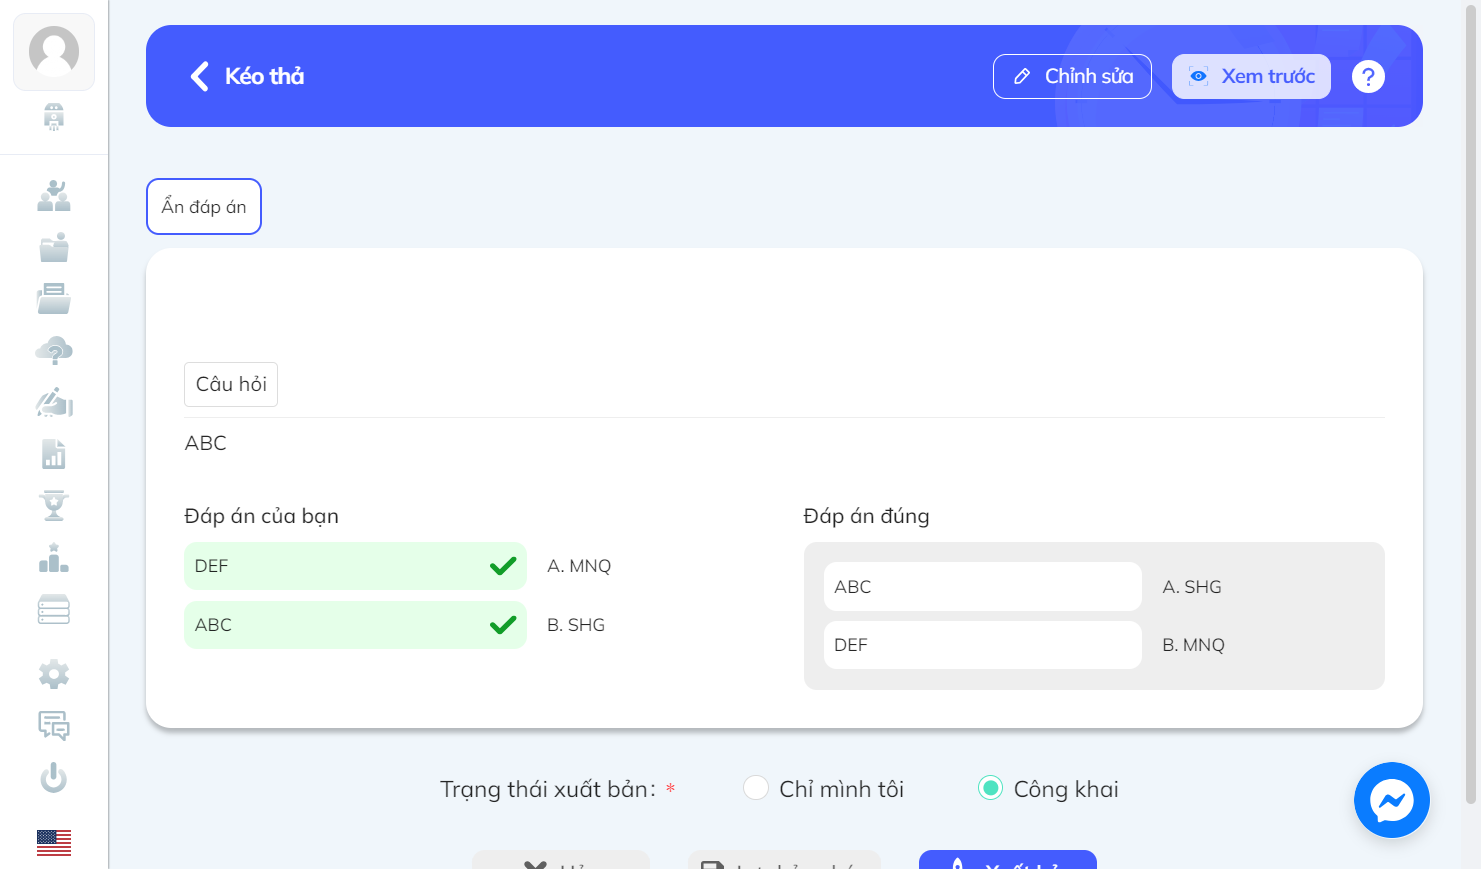Click the DEF answer box in your answers
Image resolution: width=1481 pixels, height=869 pixels.
355,566
